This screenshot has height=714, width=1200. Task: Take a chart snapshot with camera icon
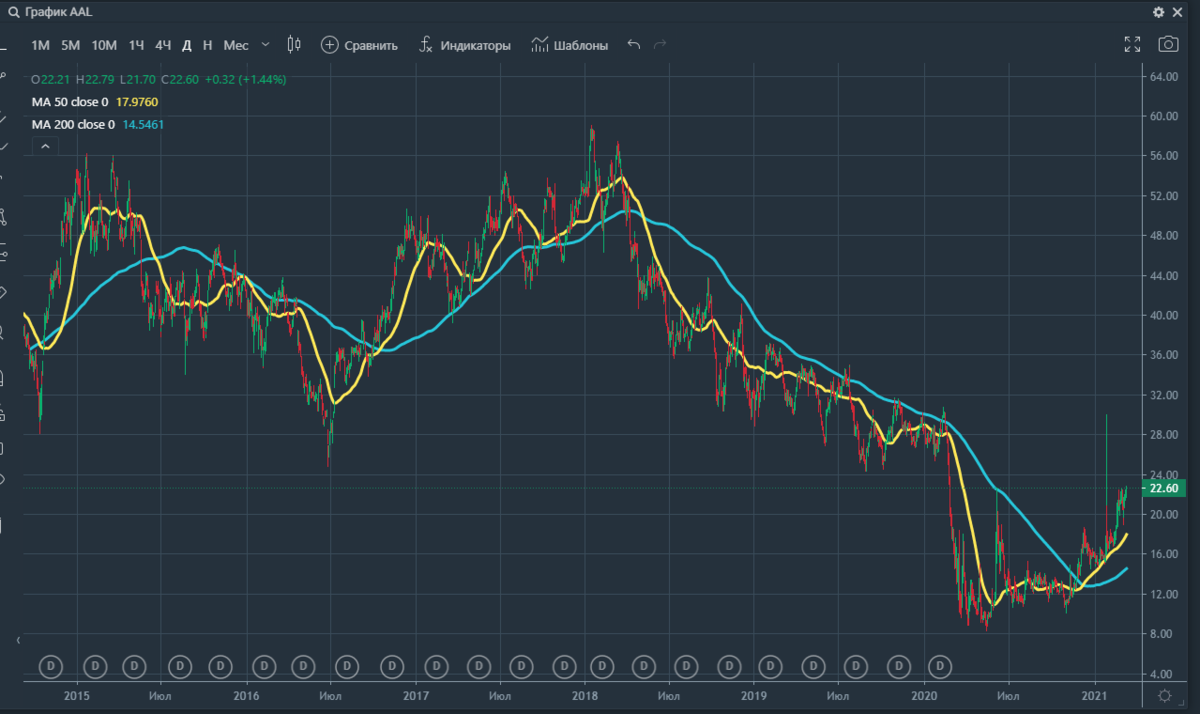point(1167,44)
